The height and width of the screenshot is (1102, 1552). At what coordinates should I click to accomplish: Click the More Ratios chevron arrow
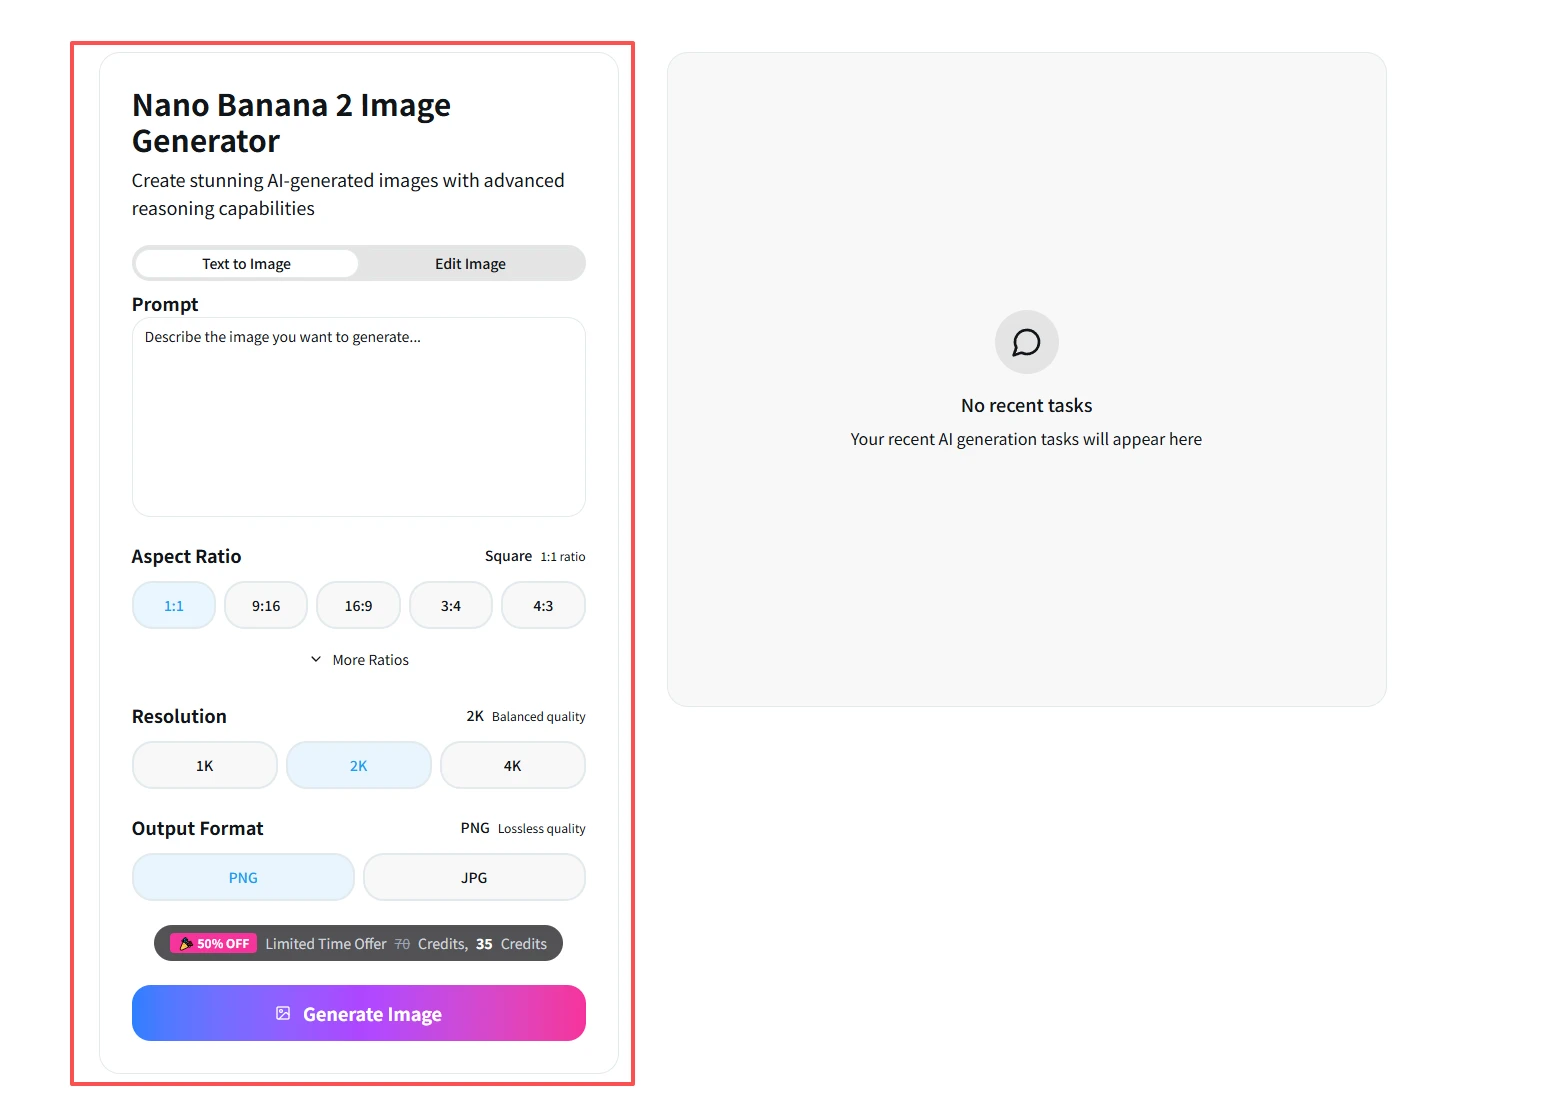coord(316,659)
